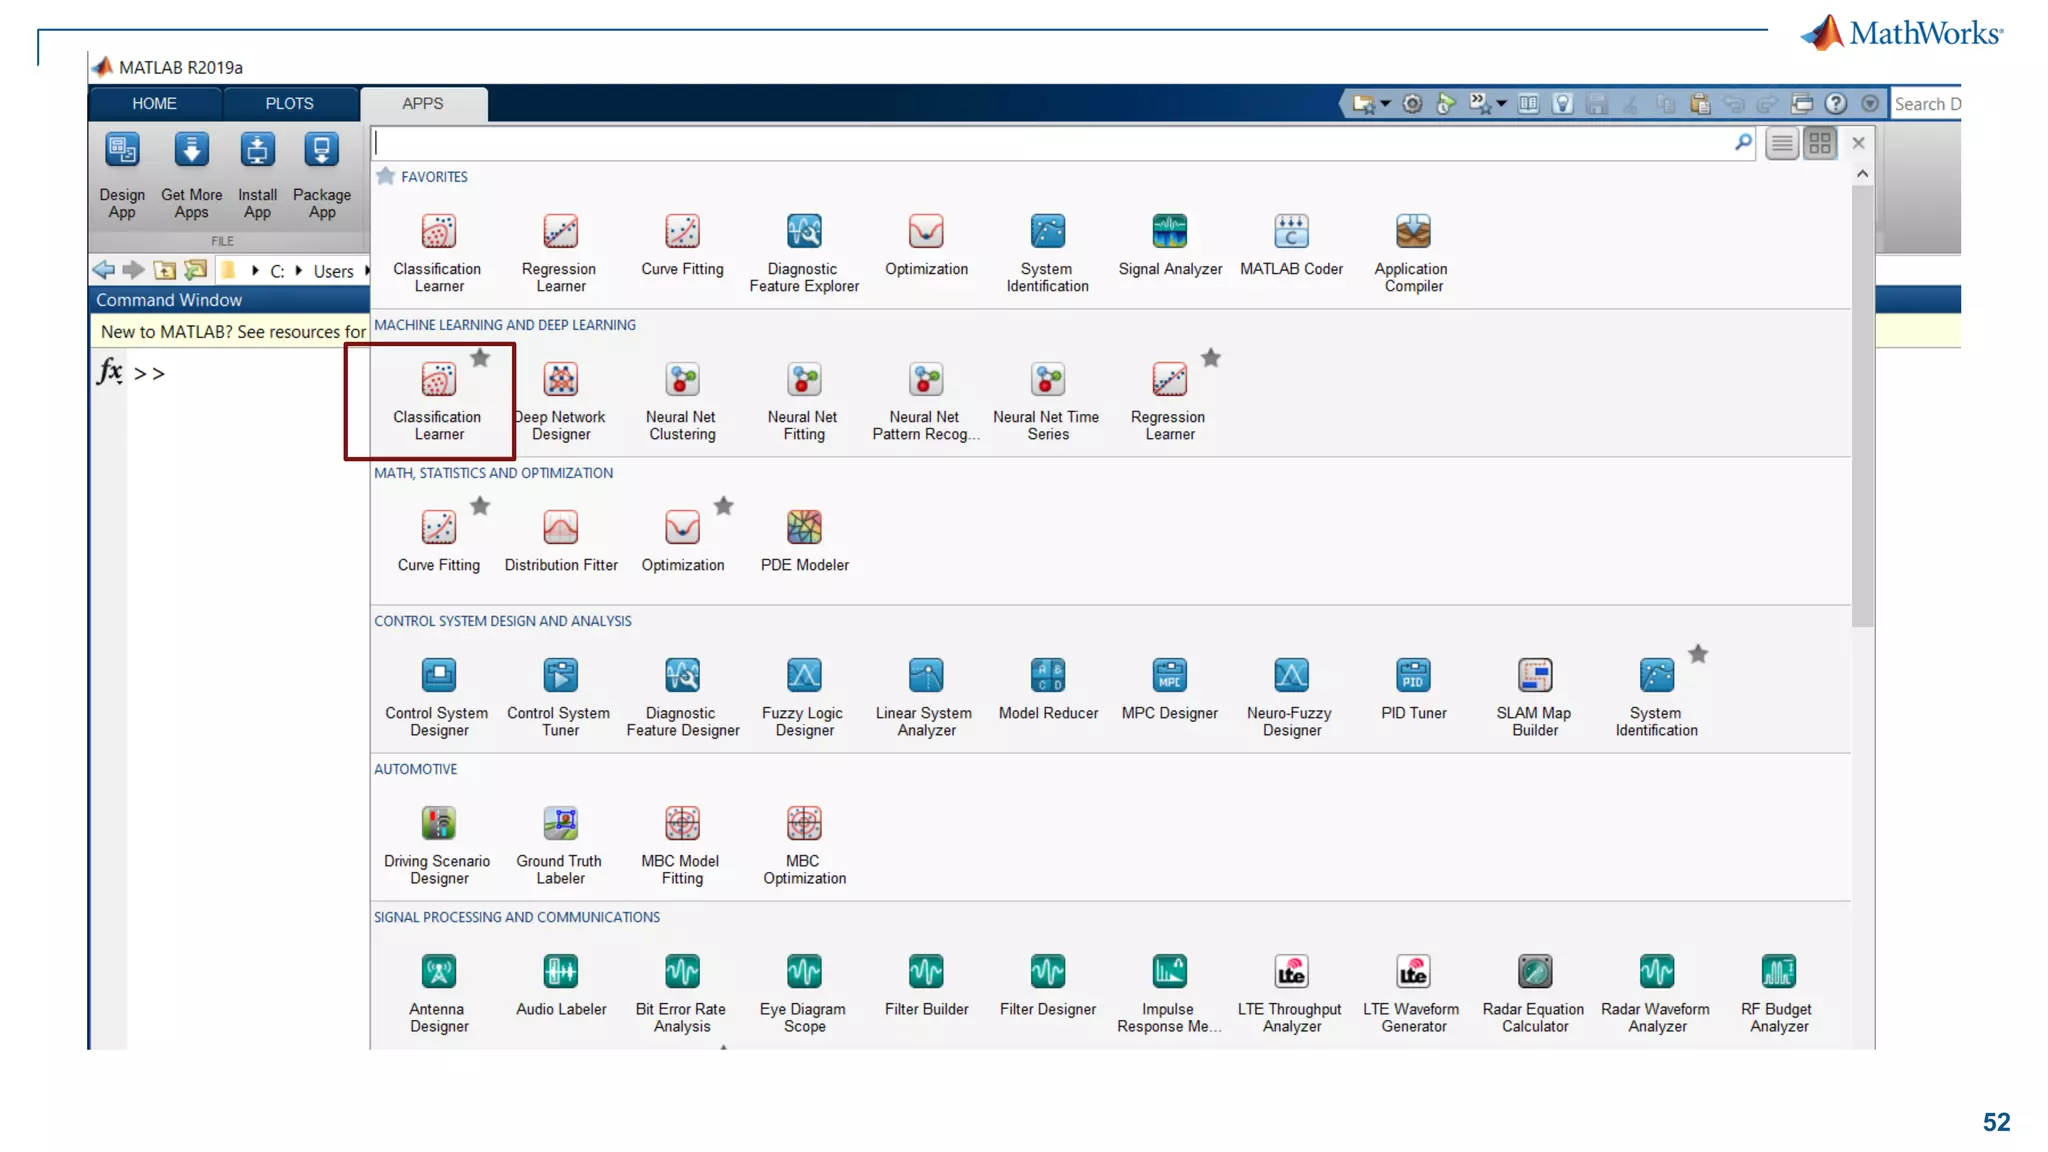Unfavorite System Identification in Control System section
2048x1152 pixels.
click(x=1698, y=654)
